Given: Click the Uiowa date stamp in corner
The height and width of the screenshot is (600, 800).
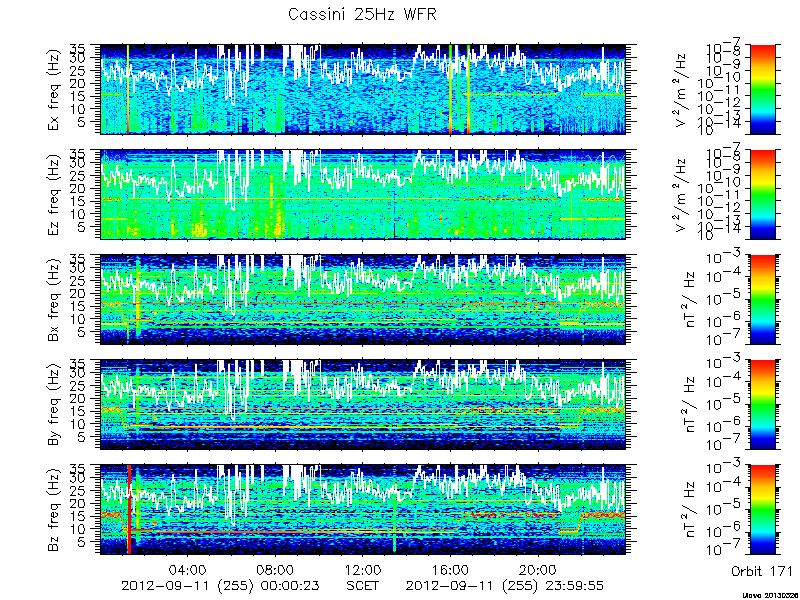Looking at the screenshot, I should [770, 595].
